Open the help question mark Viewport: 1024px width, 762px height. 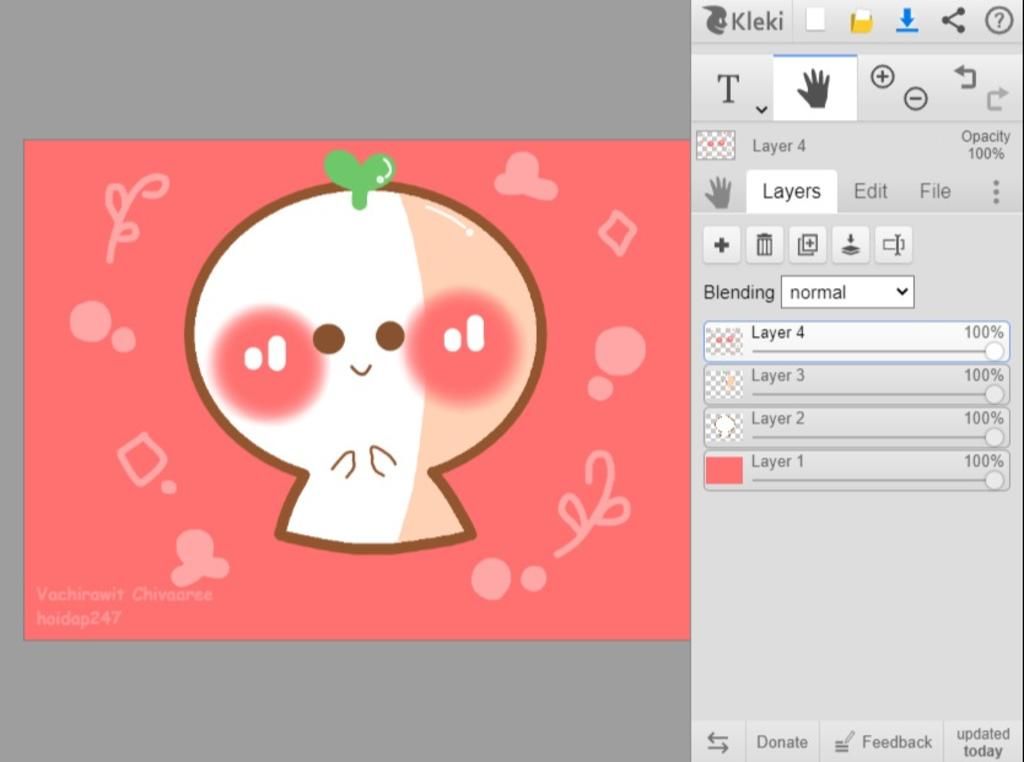999,21
